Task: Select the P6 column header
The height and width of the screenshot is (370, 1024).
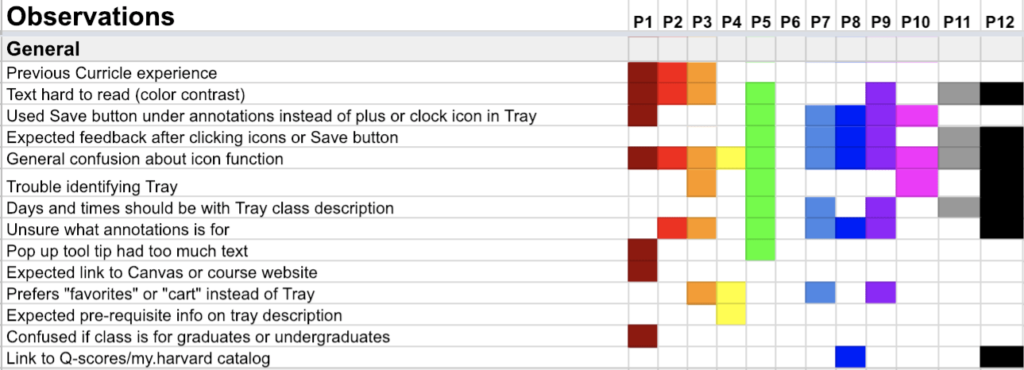Action: coord(791,22)
